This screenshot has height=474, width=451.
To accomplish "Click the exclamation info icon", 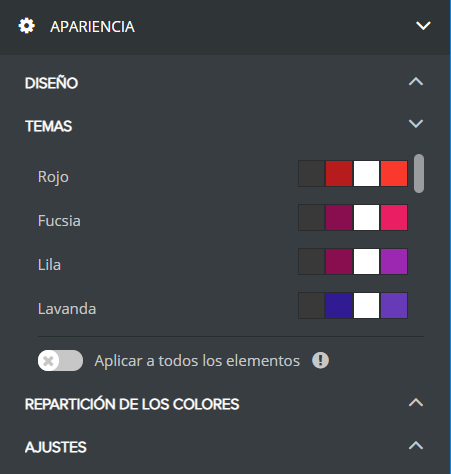I will coord(320,360).
